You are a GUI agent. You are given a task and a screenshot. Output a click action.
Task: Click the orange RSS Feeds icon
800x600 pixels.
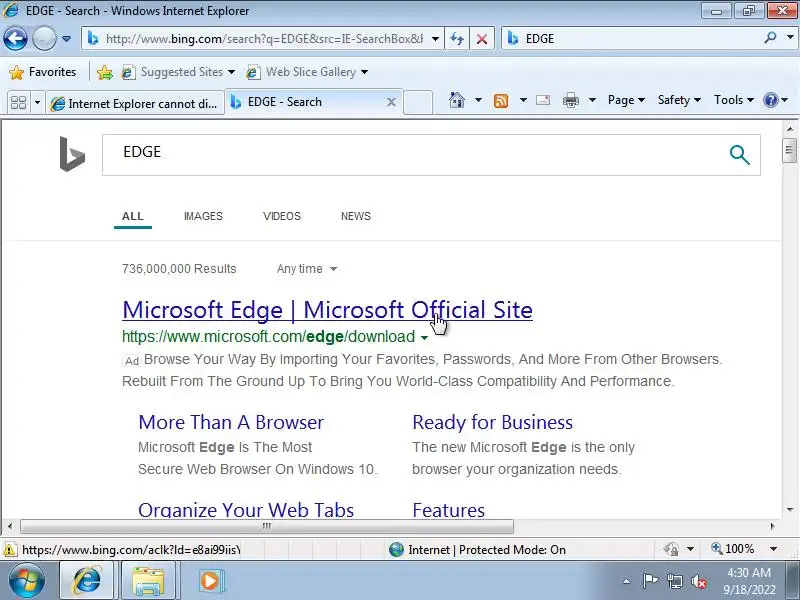click(501, 101)
